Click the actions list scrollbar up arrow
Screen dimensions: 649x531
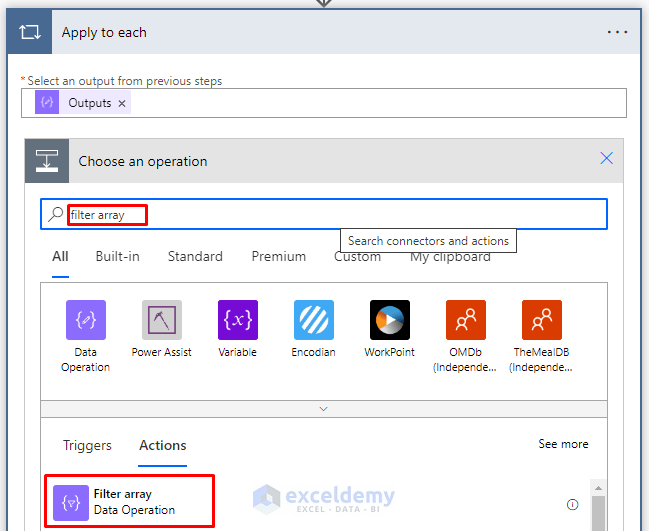point(598,488)
